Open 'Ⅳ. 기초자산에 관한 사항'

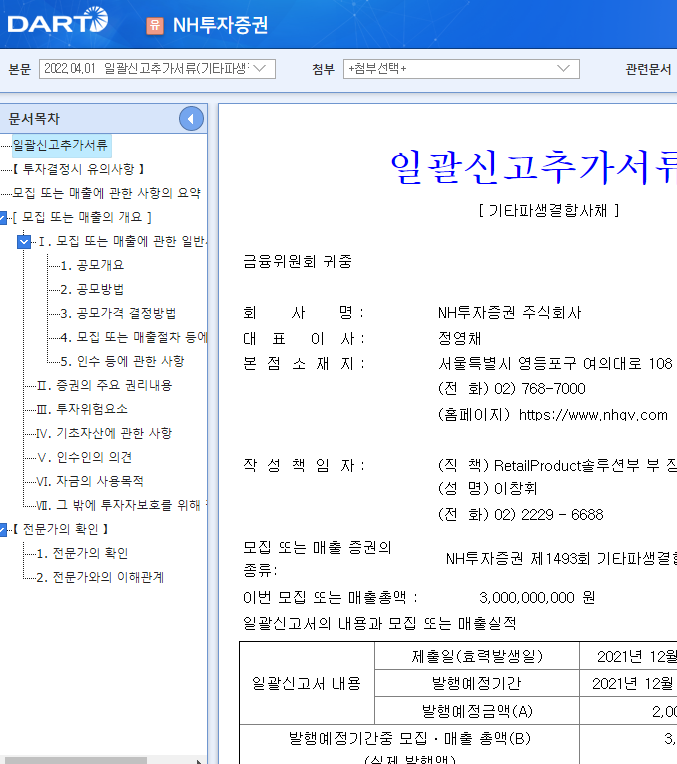click(x=104, y=433)
